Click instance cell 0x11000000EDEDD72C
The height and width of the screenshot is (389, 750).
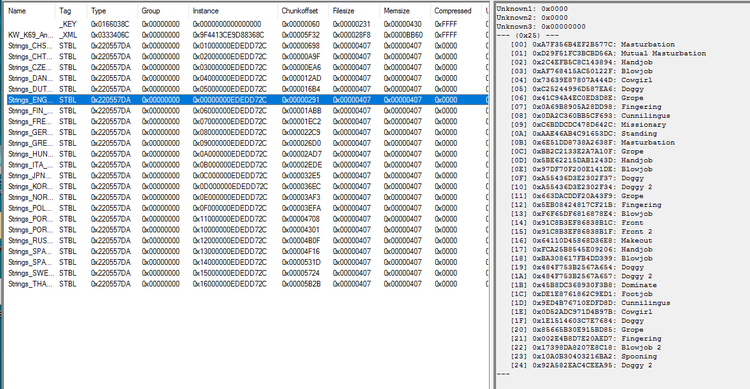[x=230, y=219]
